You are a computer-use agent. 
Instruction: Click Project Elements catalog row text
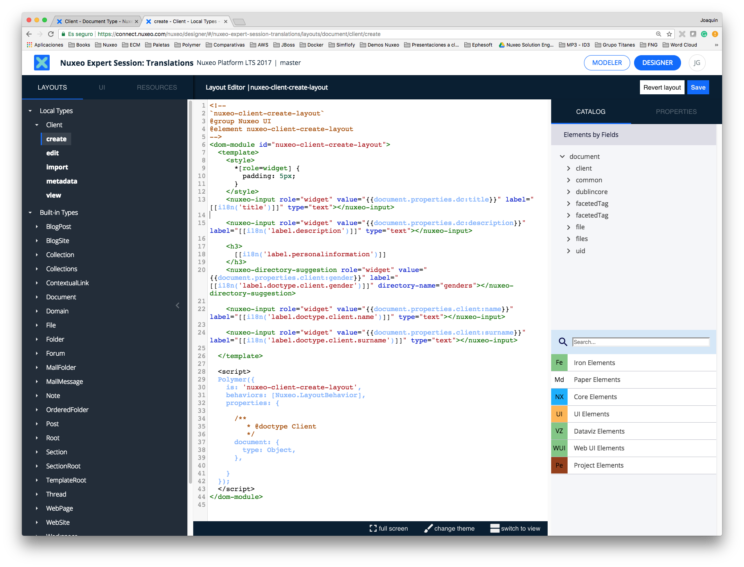click(598, 465)
